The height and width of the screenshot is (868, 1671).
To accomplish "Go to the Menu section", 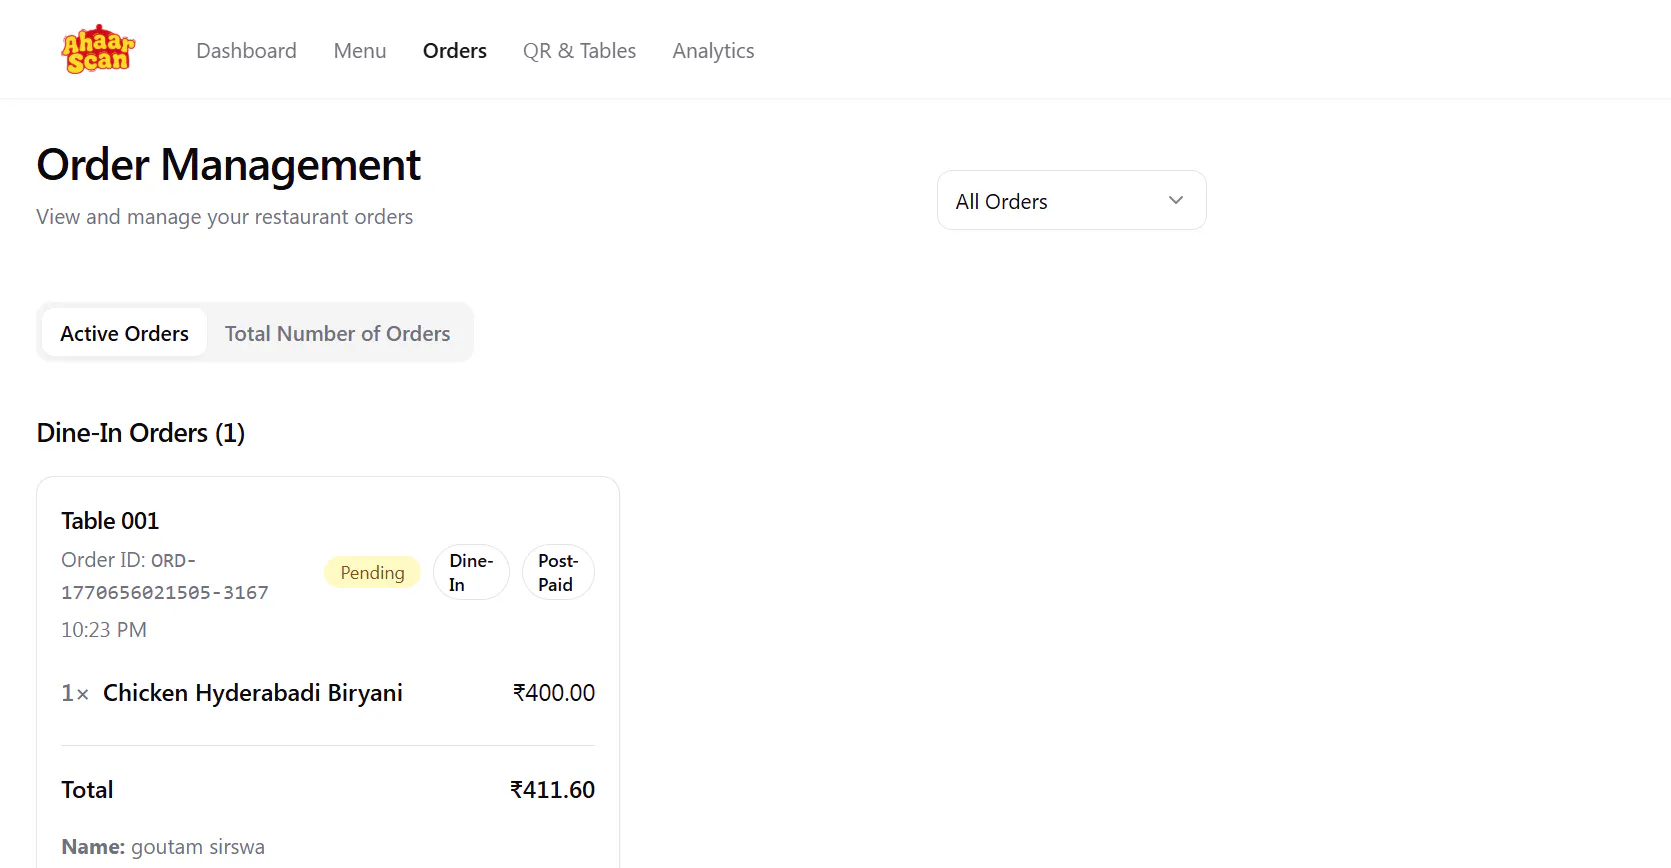I will (360, 51).
